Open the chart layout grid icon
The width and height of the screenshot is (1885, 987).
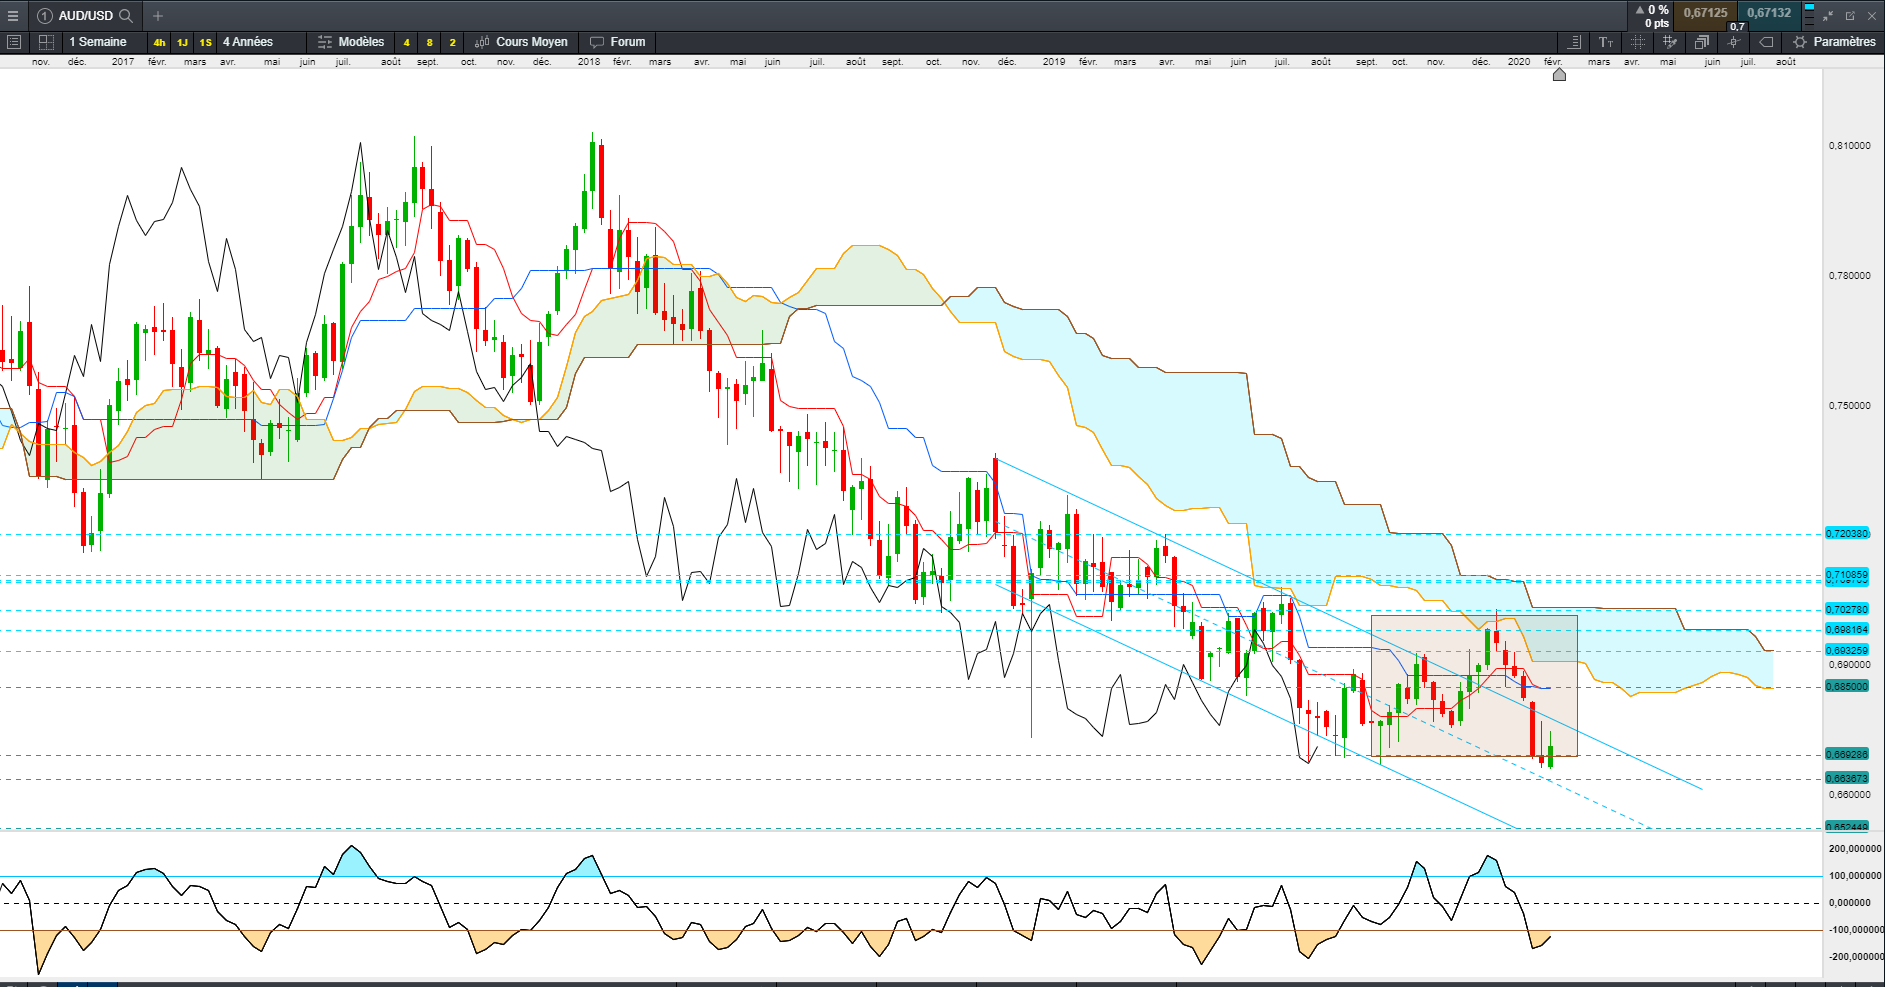46,42
